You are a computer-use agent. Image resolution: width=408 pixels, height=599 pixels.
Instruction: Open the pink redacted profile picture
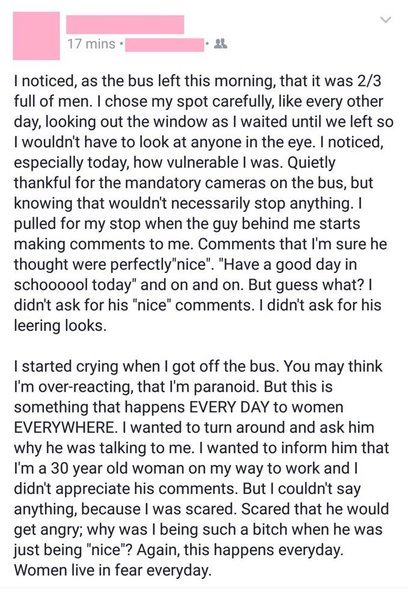coord(36,36)
